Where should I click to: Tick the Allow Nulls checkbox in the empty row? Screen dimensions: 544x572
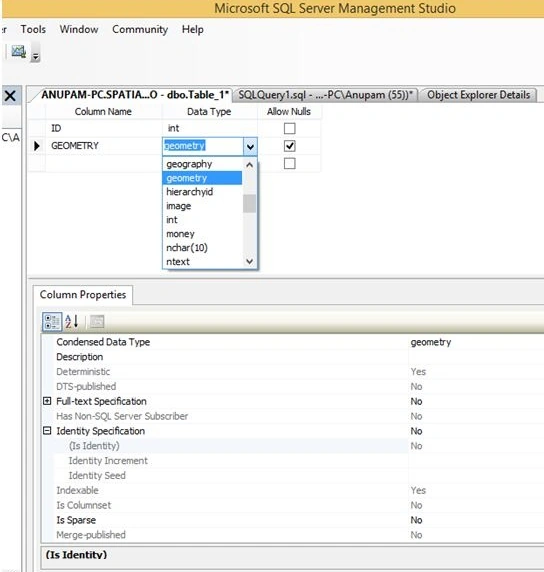point(289,163)
